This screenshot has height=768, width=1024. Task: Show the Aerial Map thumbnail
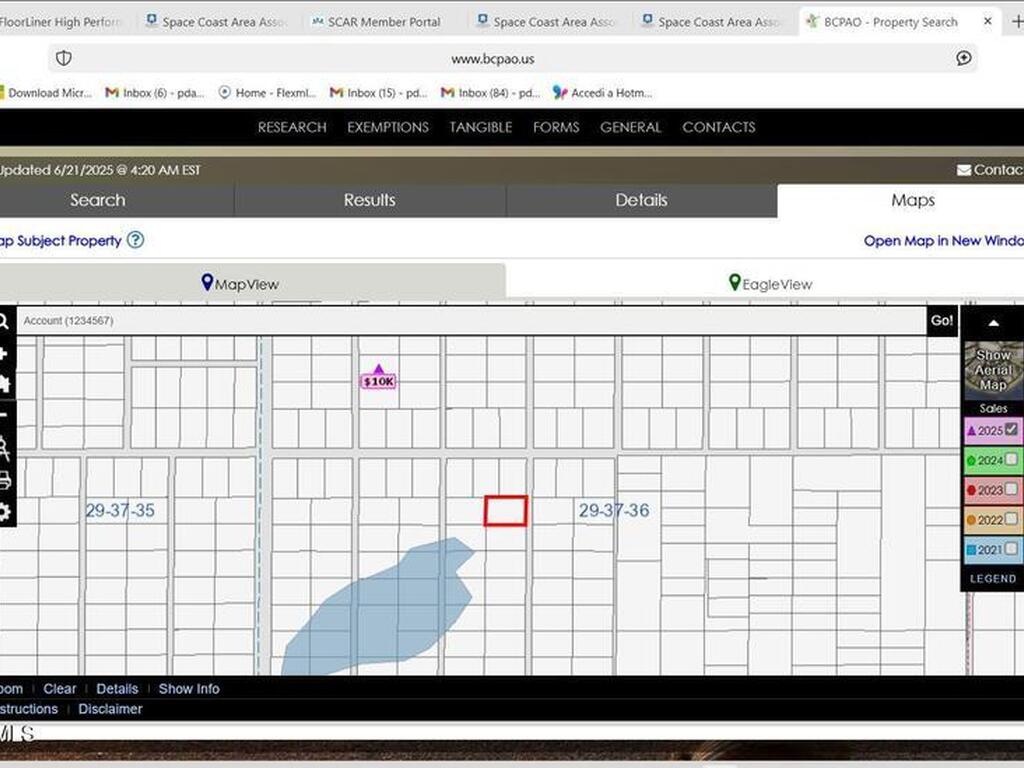pyautogui.click(x=991, y=370)
